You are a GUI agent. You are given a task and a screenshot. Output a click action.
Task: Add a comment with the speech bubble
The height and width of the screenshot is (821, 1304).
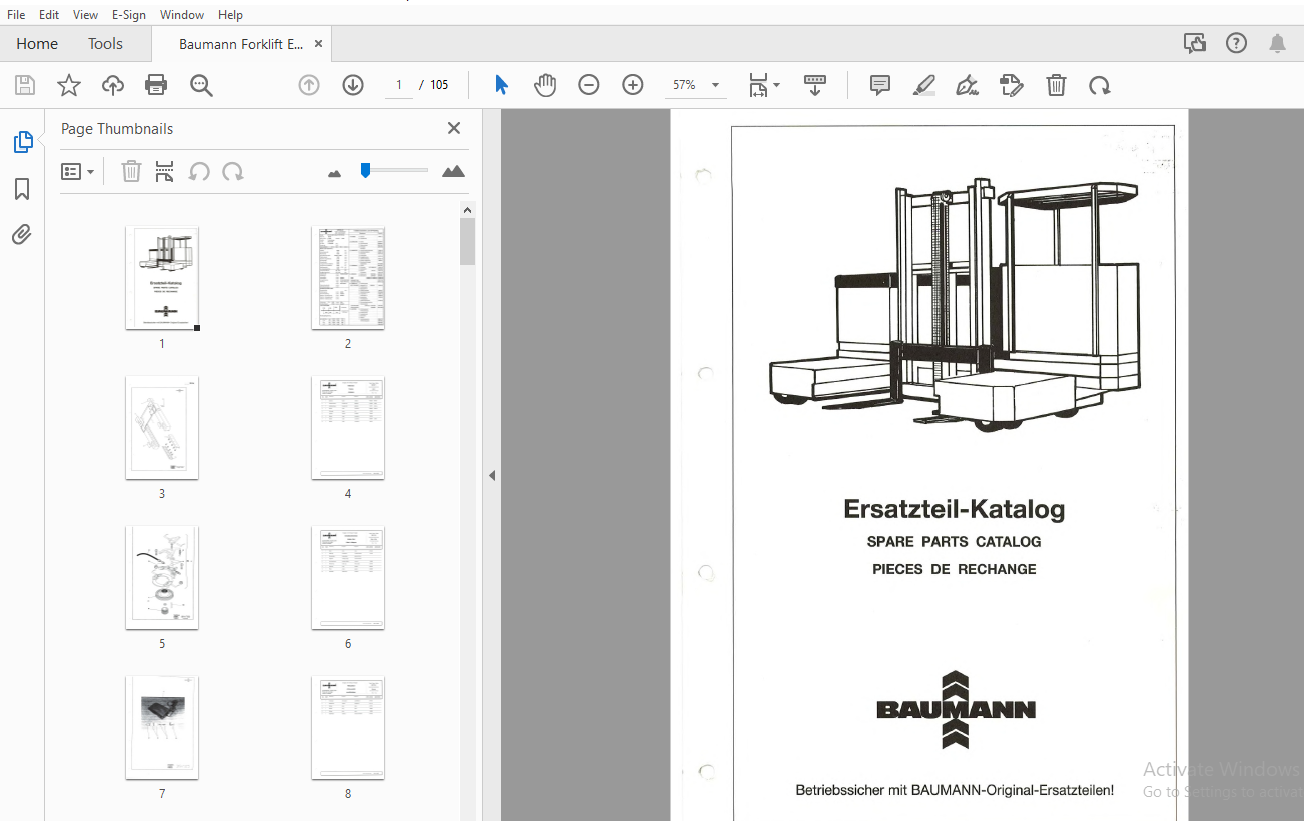tap(880, 85)
